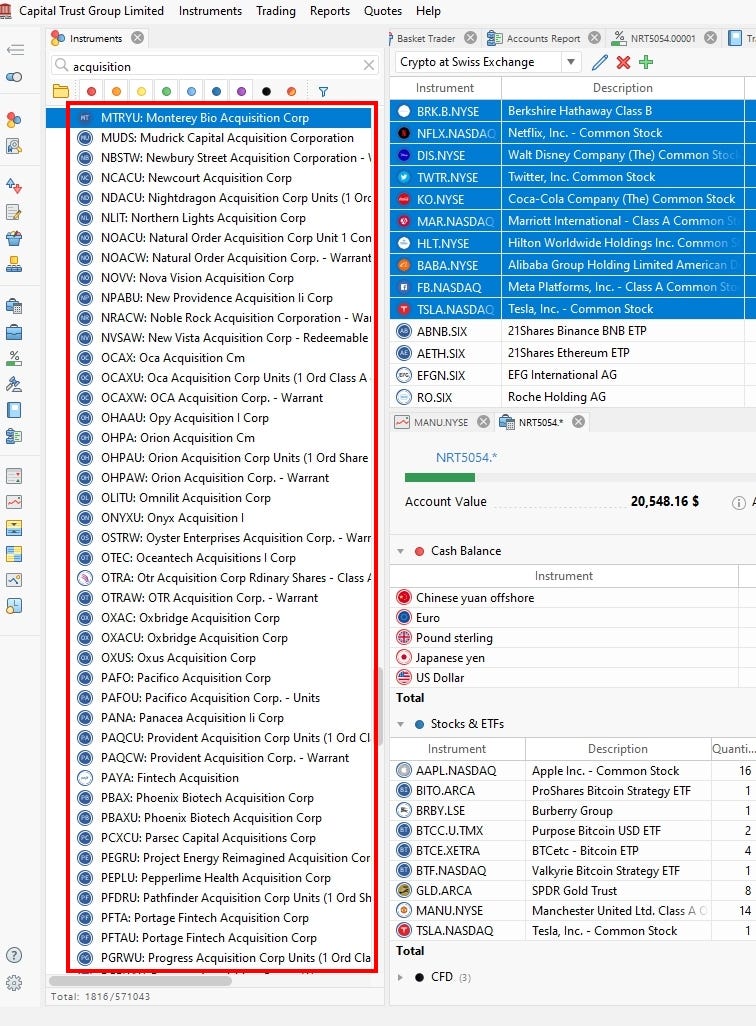Open the blue notebook sidebar icon
Screen dimensions: 756x1026
(14, 410)
